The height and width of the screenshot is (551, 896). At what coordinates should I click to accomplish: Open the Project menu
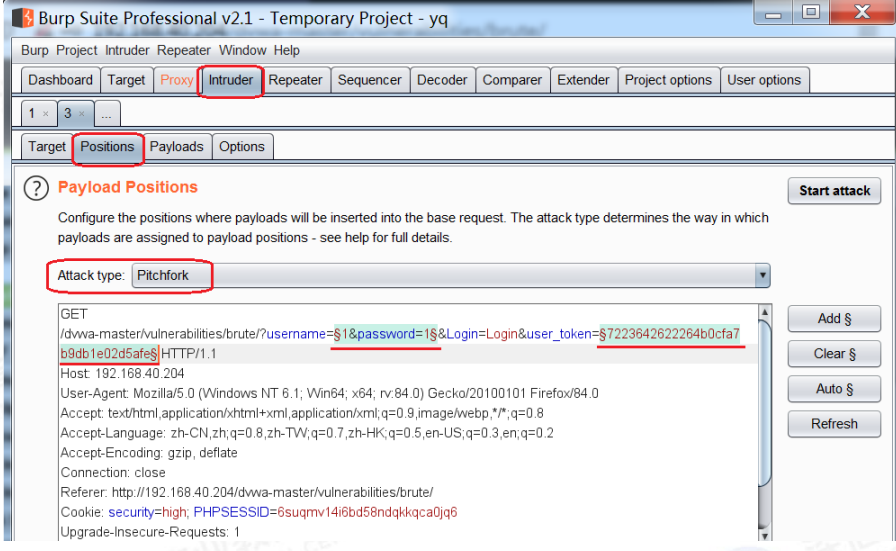coord(77,50)
